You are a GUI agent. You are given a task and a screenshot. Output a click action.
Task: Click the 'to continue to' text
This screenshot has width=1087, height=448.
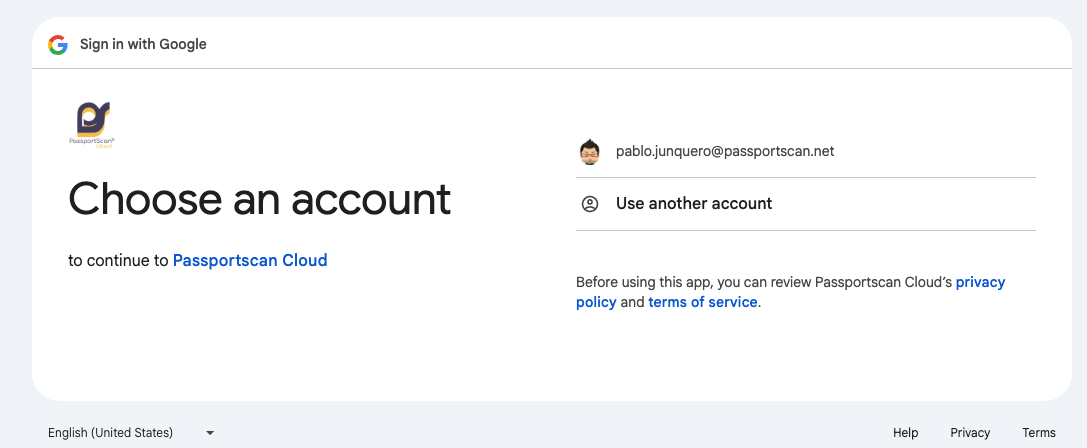coord(118,260)
